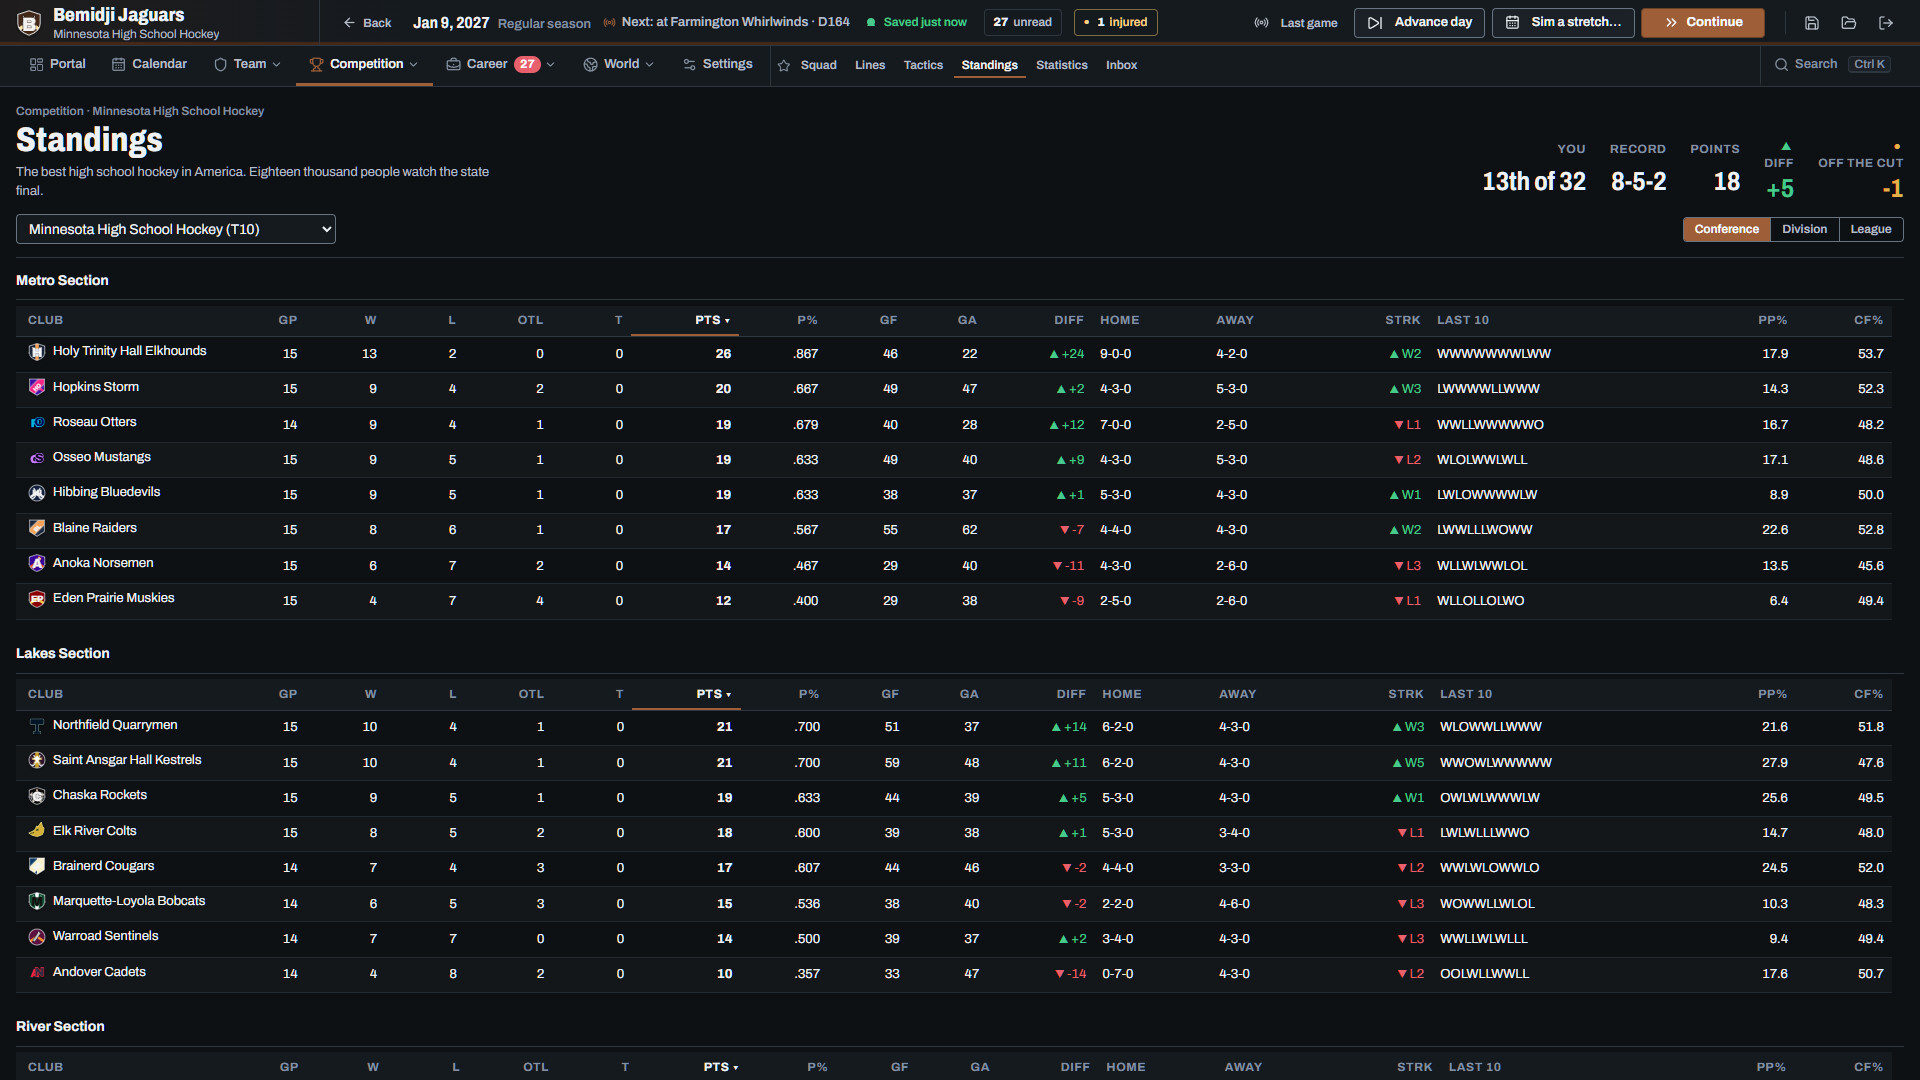1920x1080 pixels.
Task: Click Saint Ansgar Hall Kestrels logo
Action: [x=37, y=760]
